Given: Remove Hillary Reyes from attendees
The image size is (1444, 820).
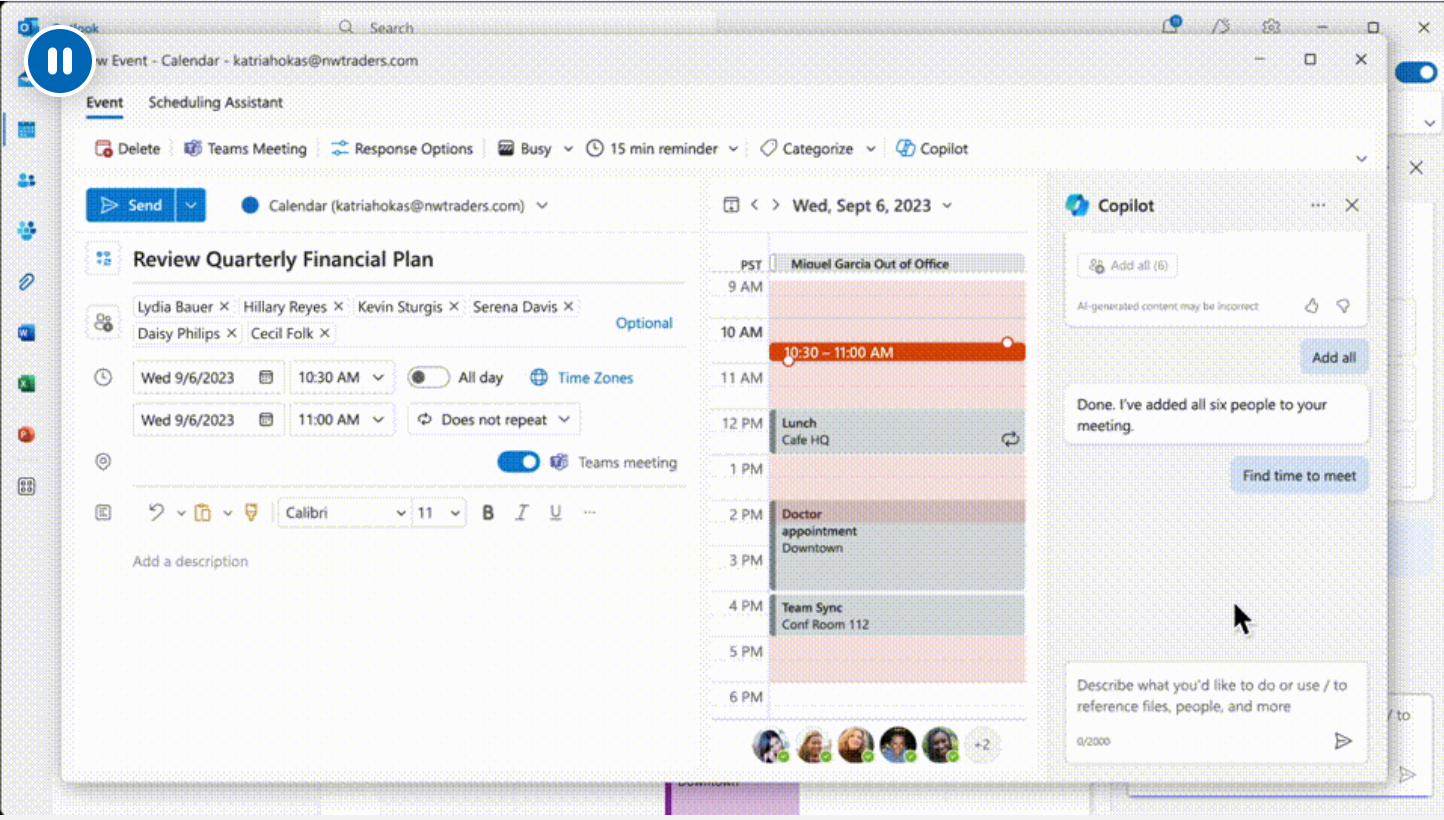Looking at the screenshot, I should 338,307.
